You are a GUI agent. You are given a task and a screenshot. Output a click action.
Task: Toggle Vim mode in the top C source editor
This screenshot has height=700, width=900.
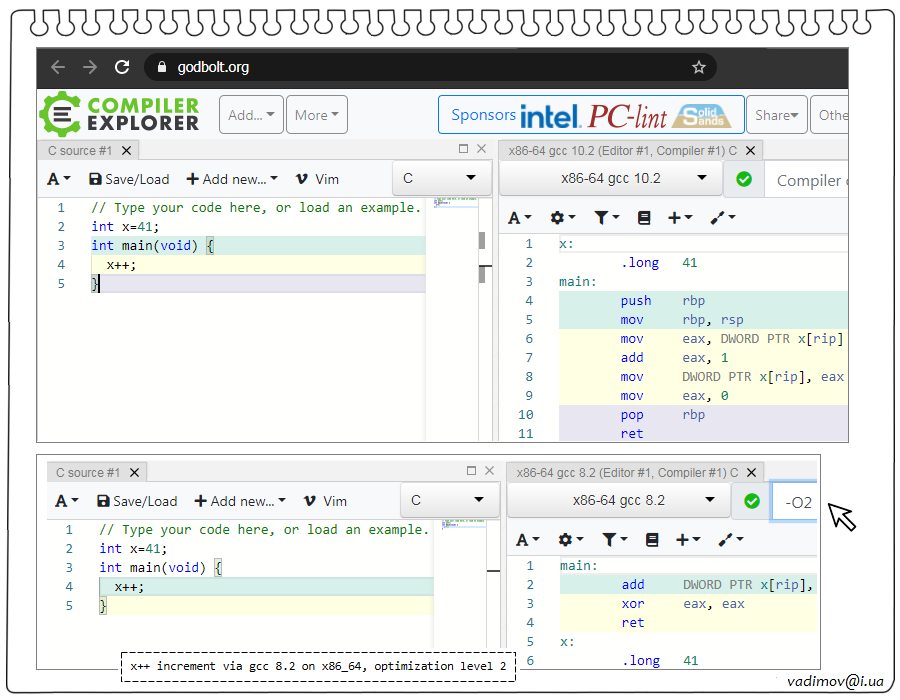tap(318, 179)
